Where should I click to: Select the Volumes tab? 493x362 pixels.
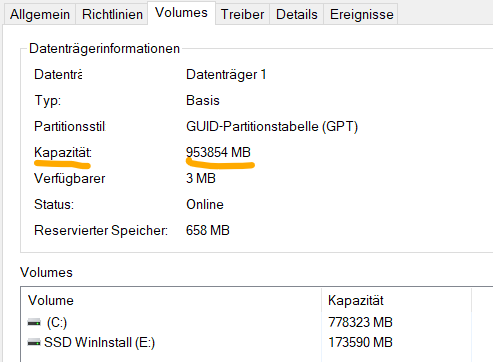tap(181, 13)
